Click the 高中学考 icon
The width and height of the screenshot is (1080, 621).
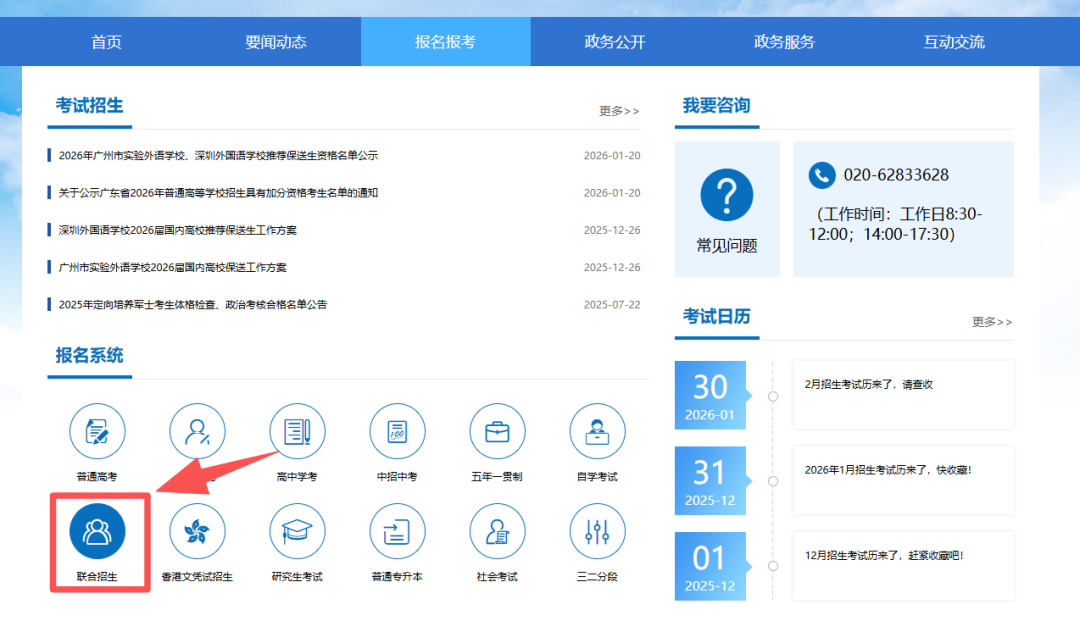point(297,432)
